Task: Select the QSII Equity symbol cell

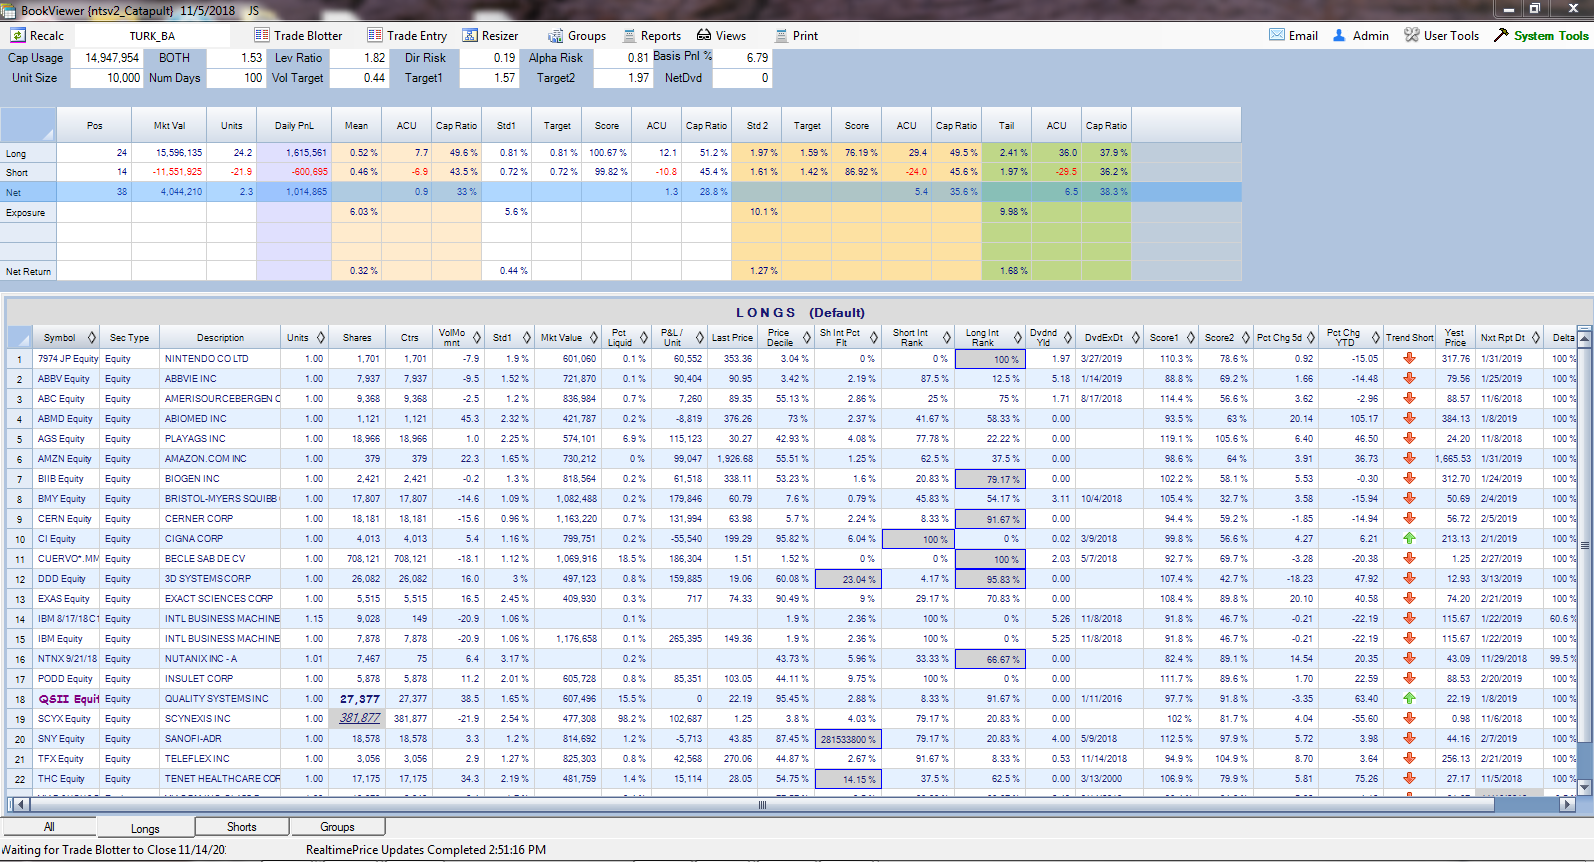Action: click(67, 698)
